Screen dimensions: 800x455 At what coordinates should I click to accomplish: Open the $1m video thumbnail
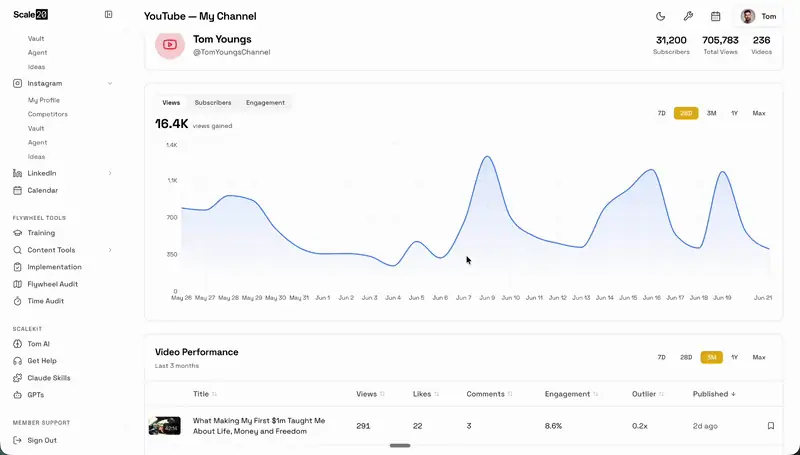(x=164, y=425)
